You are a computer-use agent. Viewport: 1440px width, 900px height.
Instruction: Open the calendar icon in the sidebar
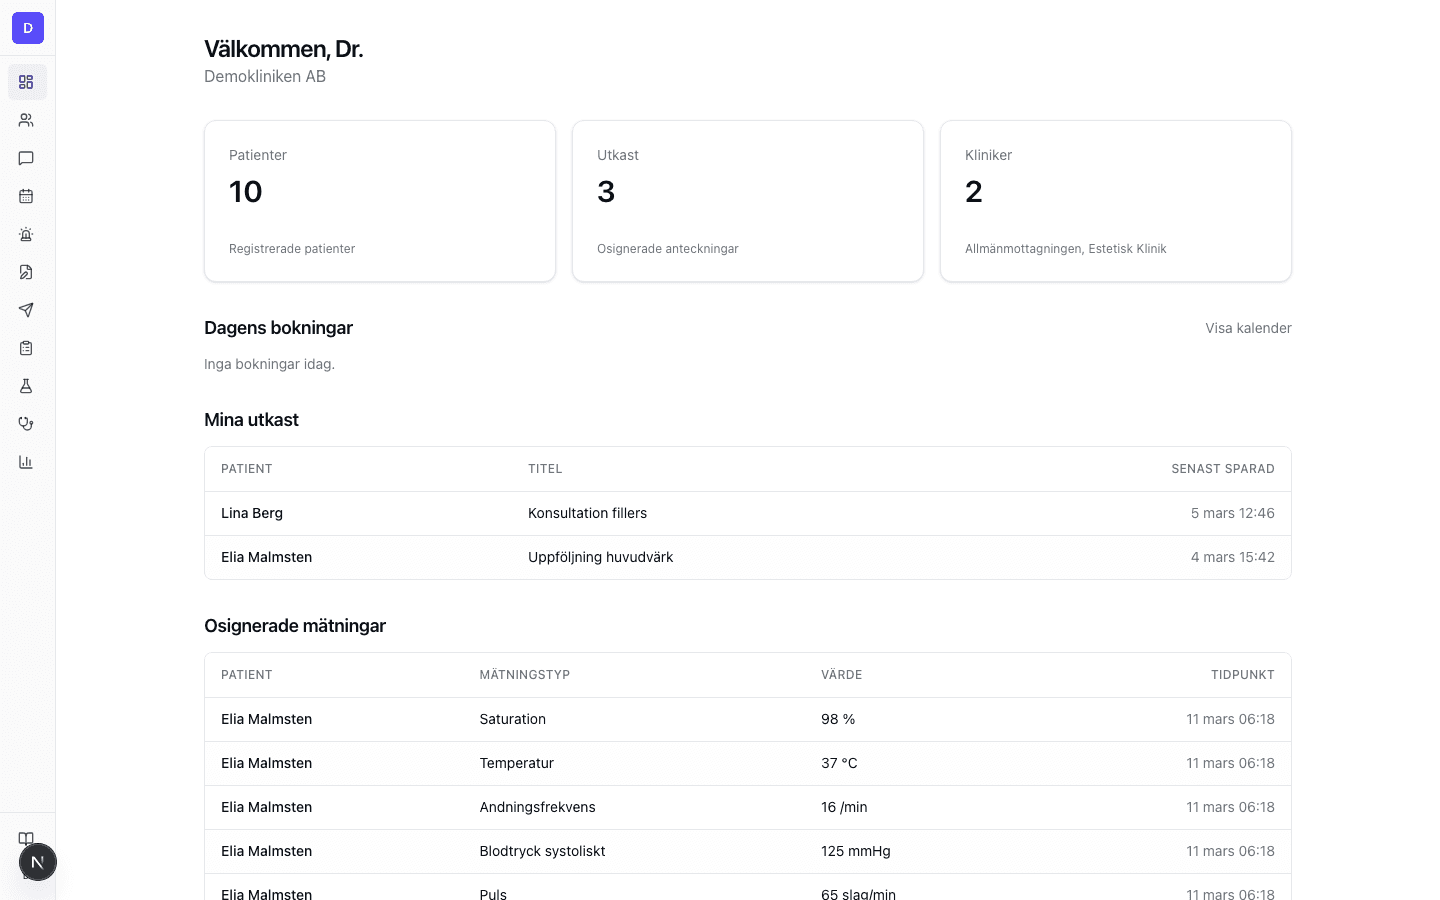coord(26,196)
